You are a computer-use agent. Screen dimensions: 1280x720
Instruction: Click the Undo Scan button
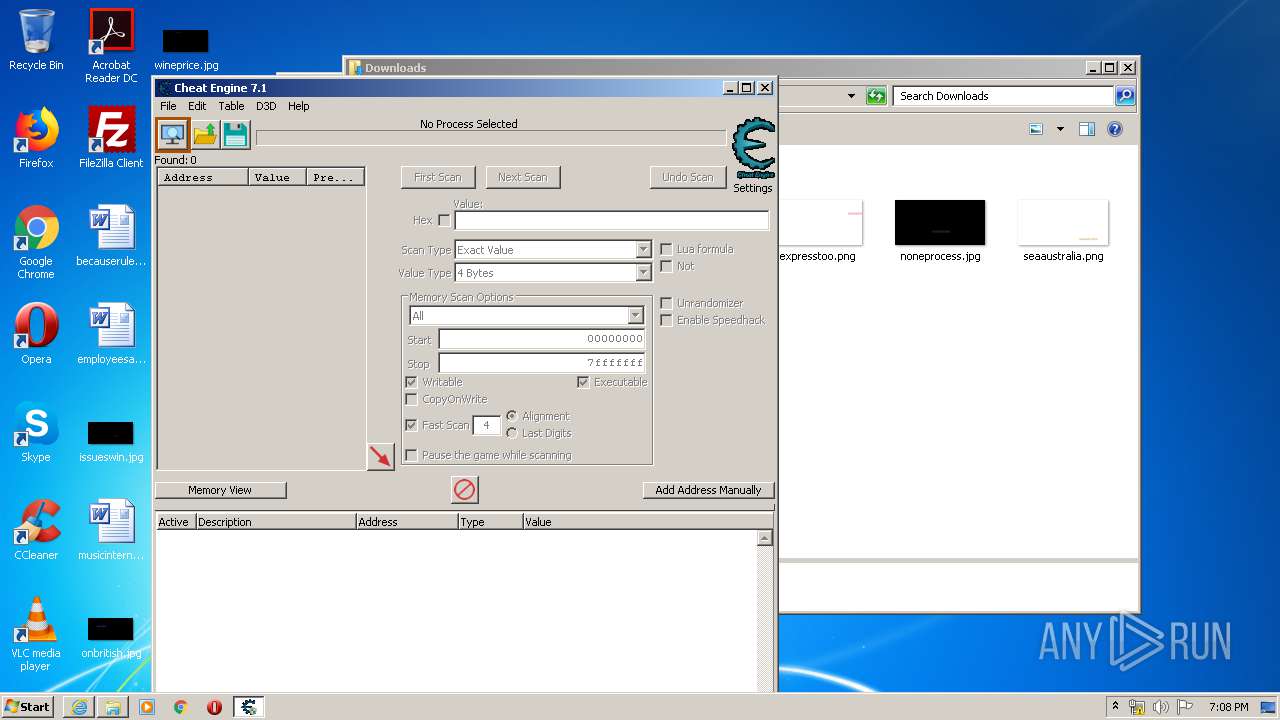688,177
